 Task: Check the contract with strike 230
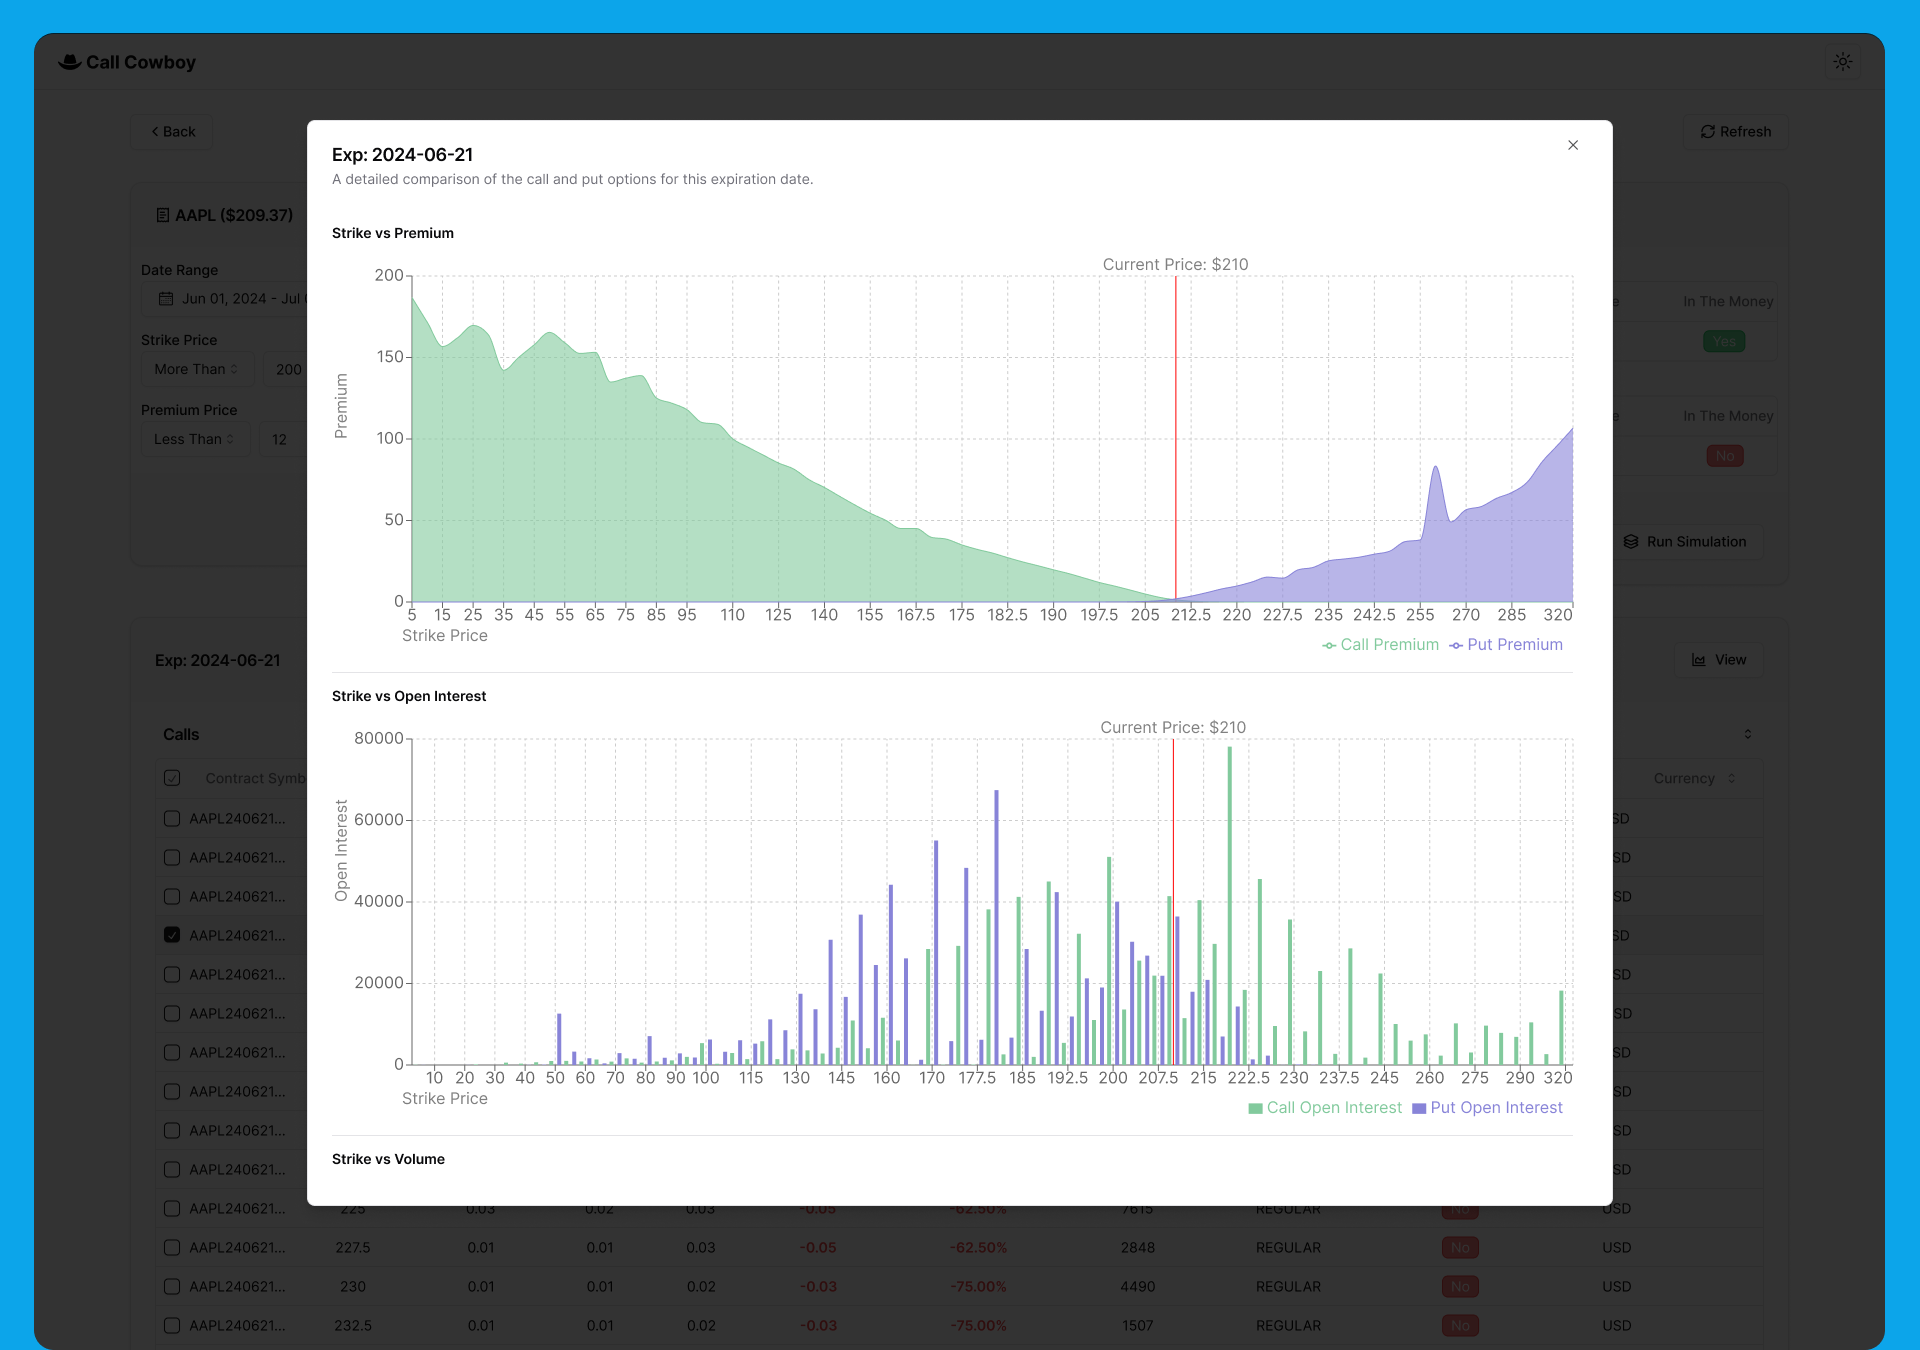[x=172, y=1287]
